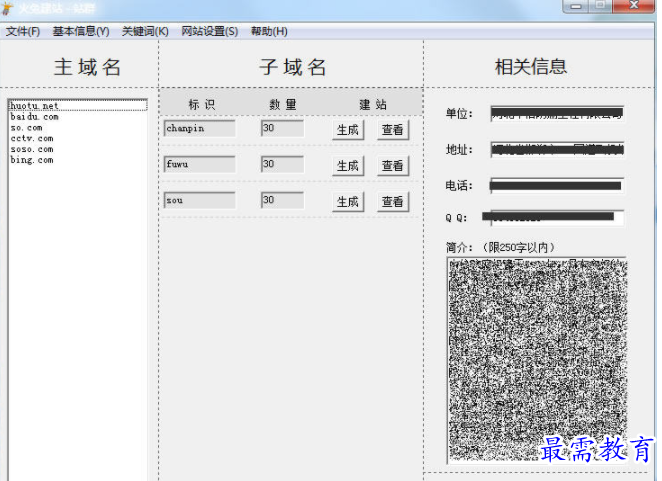Minimize the window
The height and width of the screenshot is (481, 662).
click(576, 6)
